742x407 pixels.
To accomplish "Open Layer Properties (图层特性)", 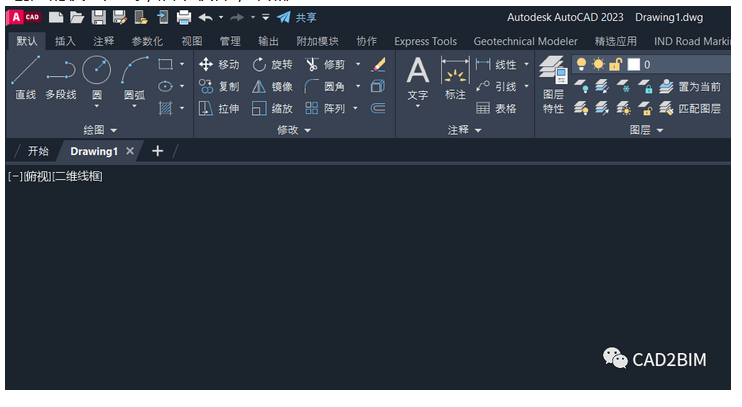I will [x=553, y=85].
